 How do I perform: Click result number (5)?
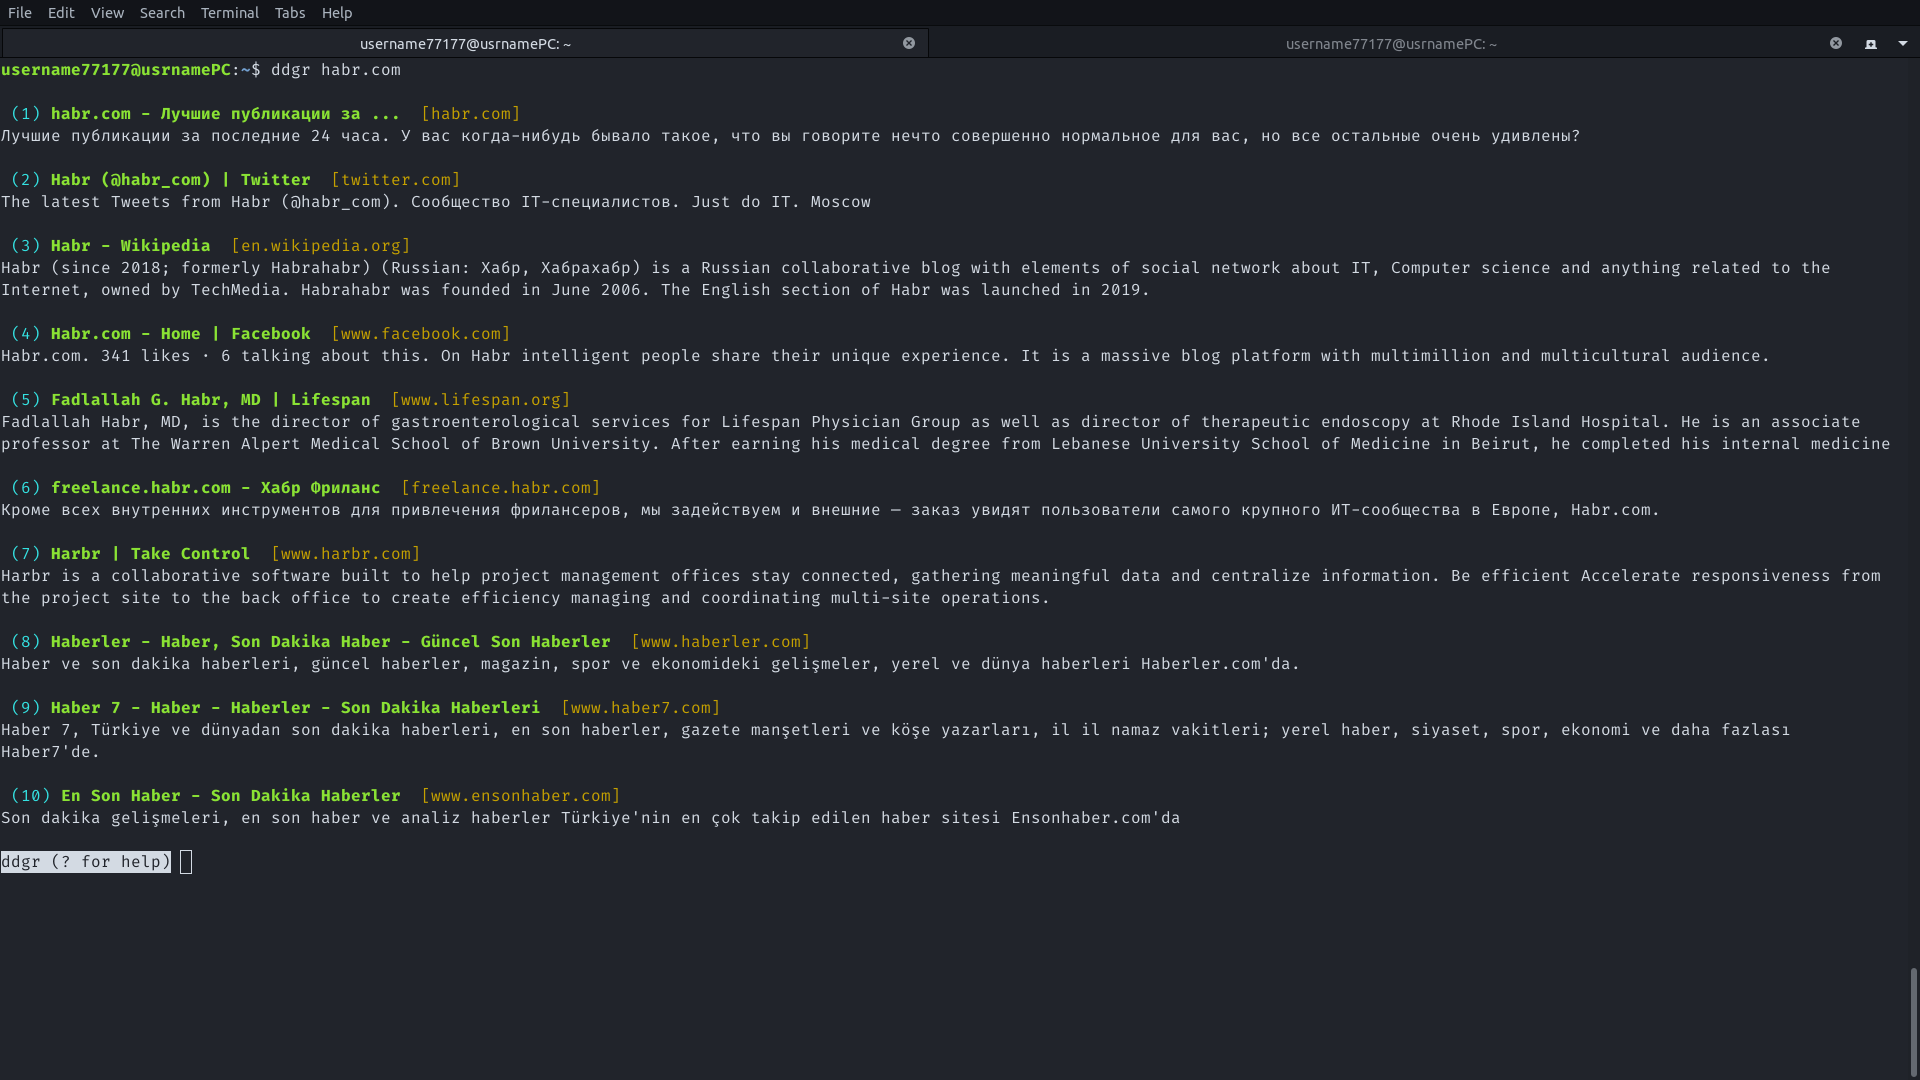pyautogui.click(x=26, y=400)
